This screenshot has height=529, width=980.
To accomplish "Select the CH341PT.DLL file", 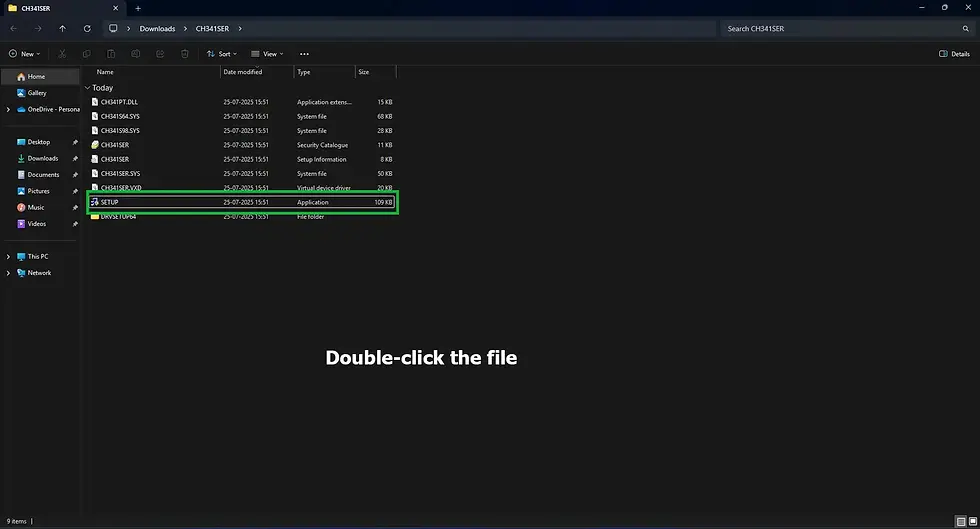I will 242,102.
